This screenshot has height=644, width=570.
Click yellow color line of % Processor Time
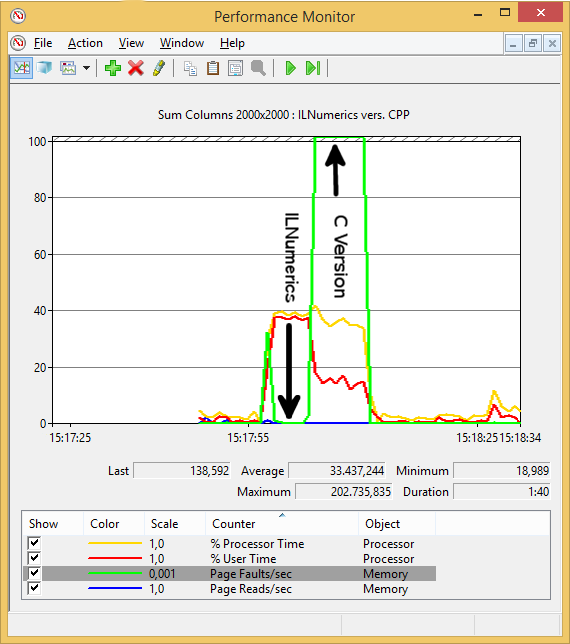[115, 543]
